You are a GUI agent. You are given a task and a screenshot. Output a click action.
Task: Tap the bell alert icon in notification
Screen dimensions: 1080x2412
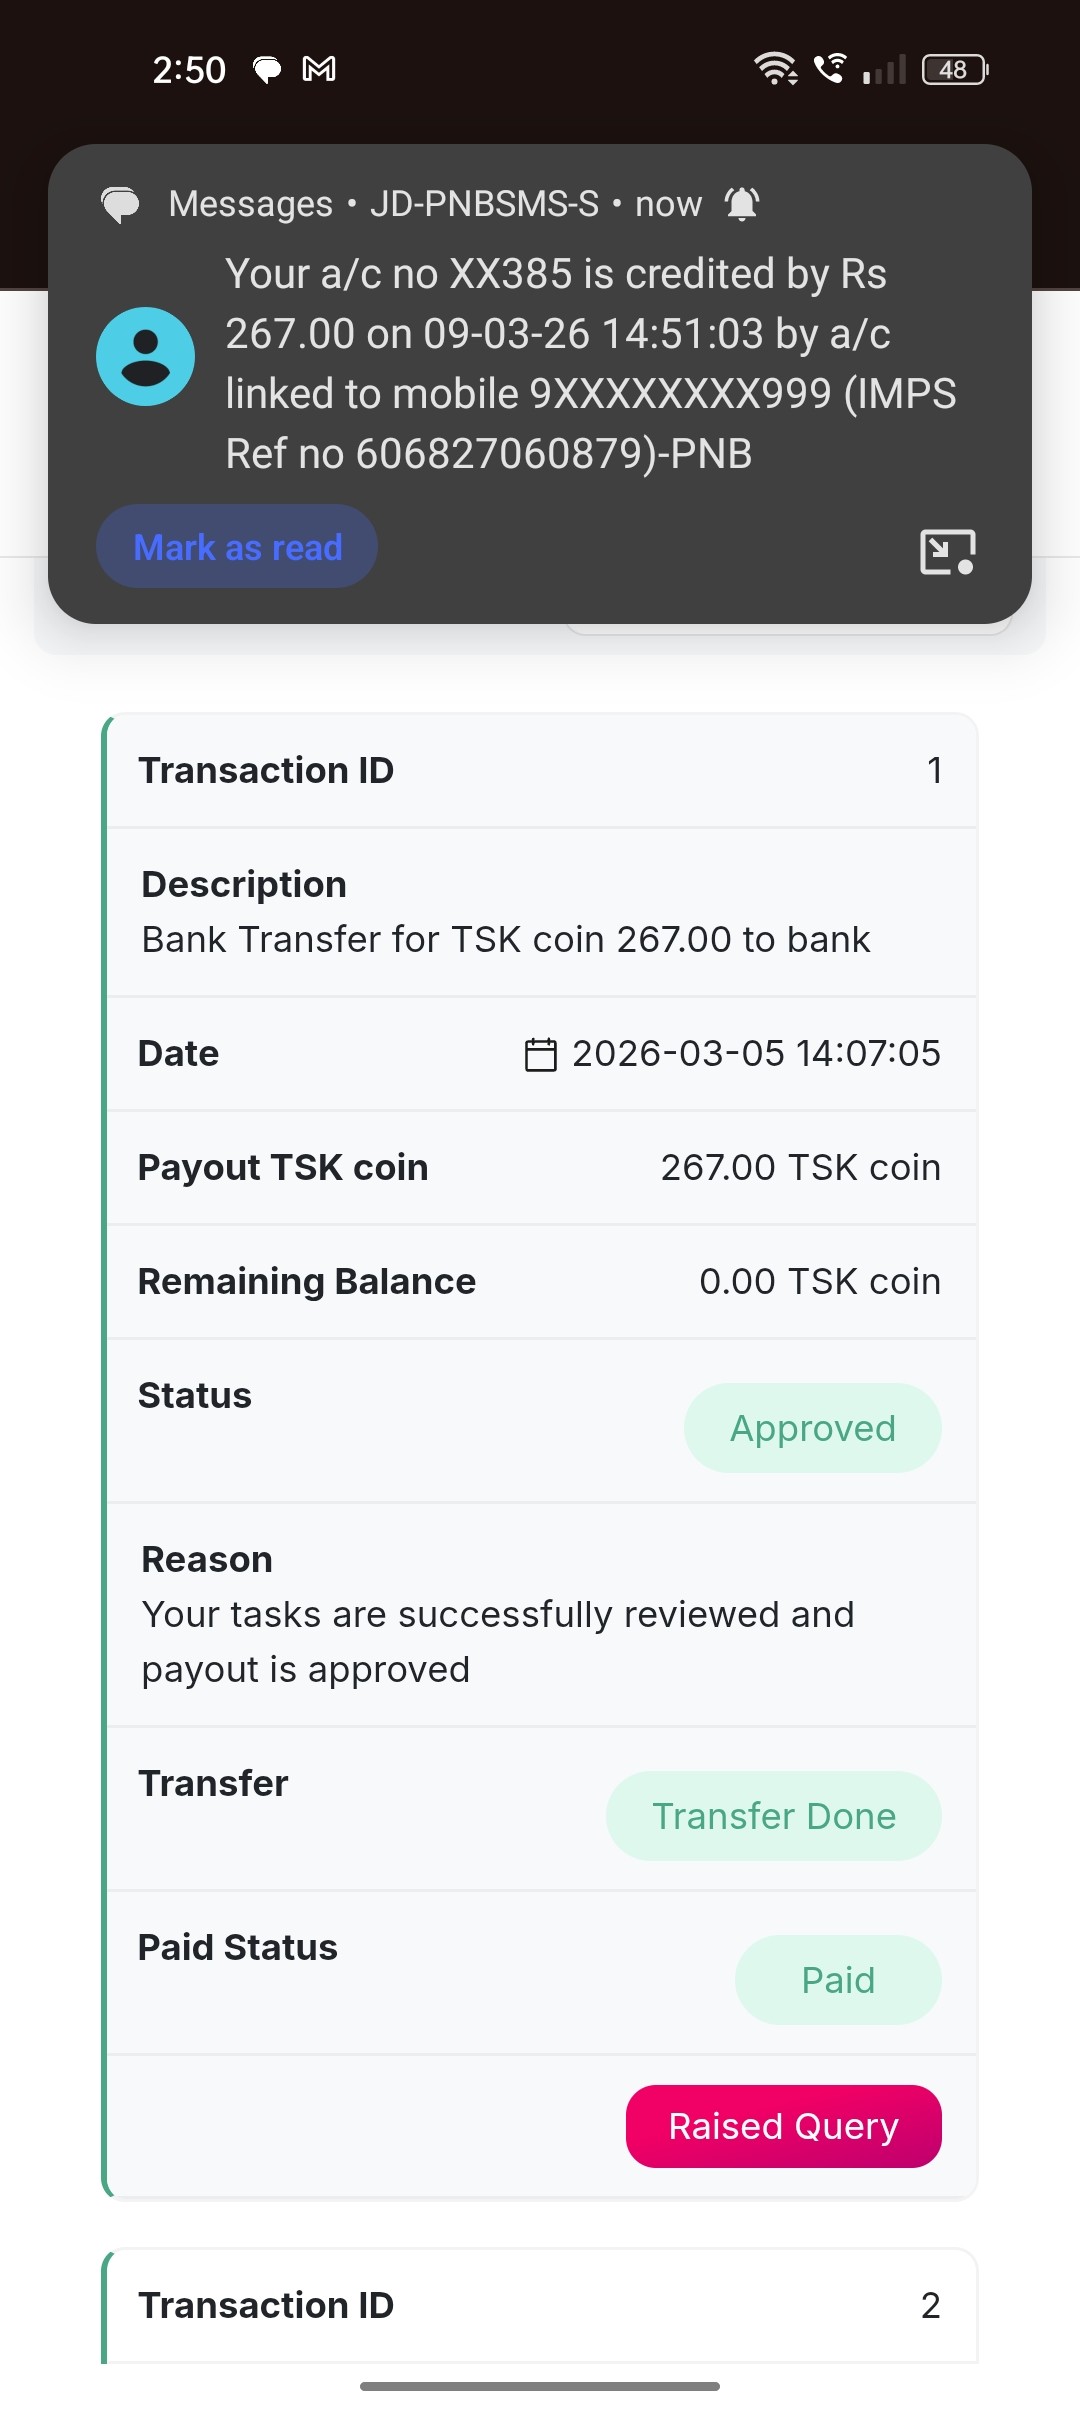point(742,204)
